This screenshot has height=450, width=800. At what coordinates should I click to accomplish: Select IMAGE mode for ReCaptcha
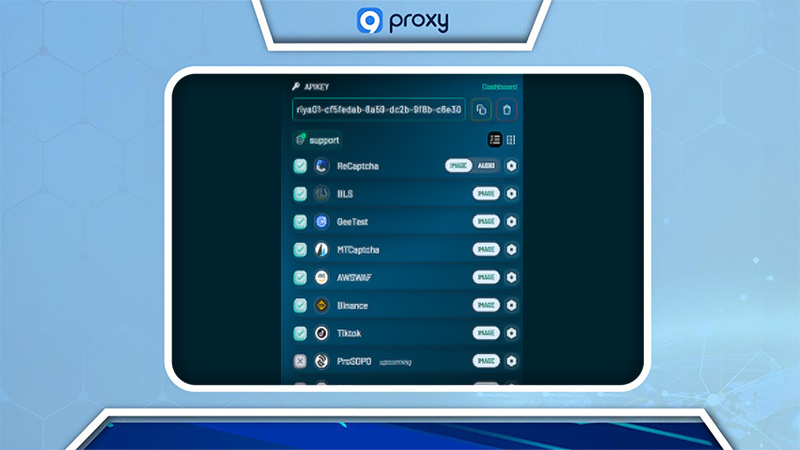pos(460,166)
